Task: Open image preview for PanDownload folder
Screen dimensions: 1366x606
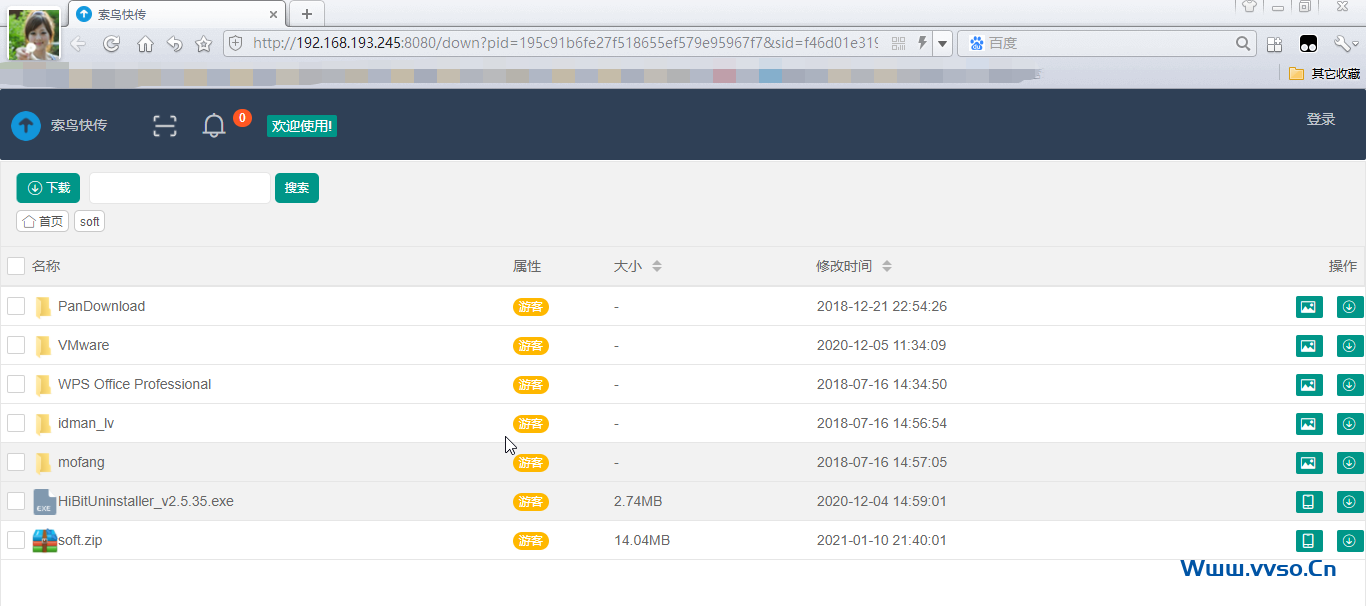Action: [1309, 307]
